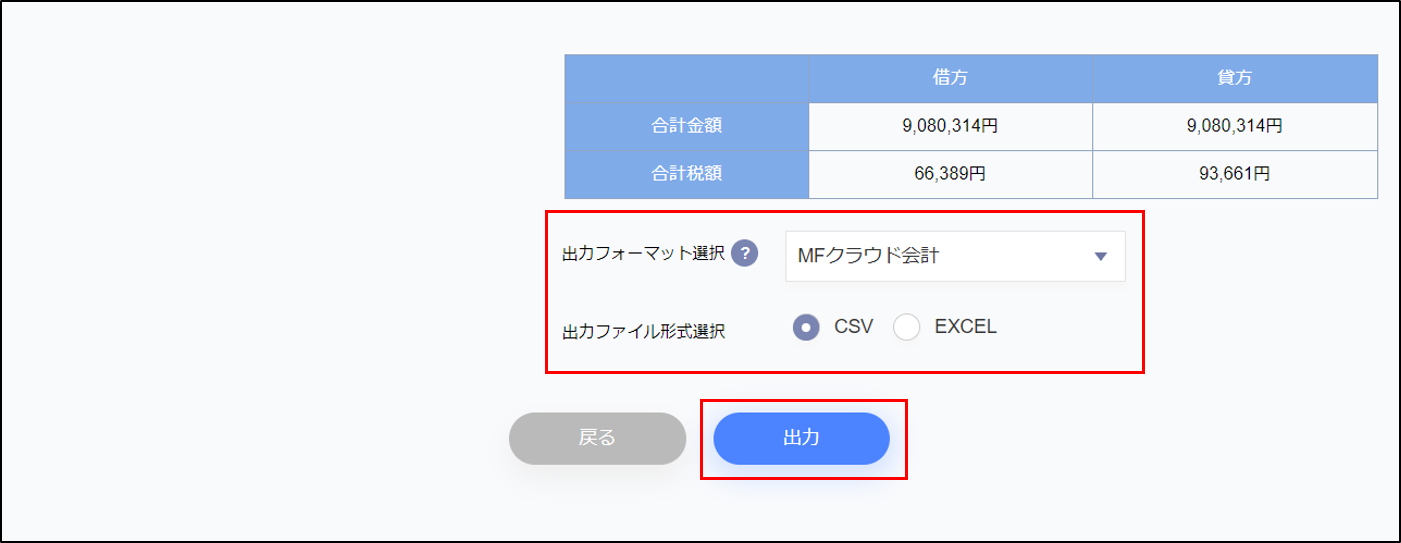Click the 出力フォーマット選択 label
Screen dimensions: 1401x543
[644, 255]
